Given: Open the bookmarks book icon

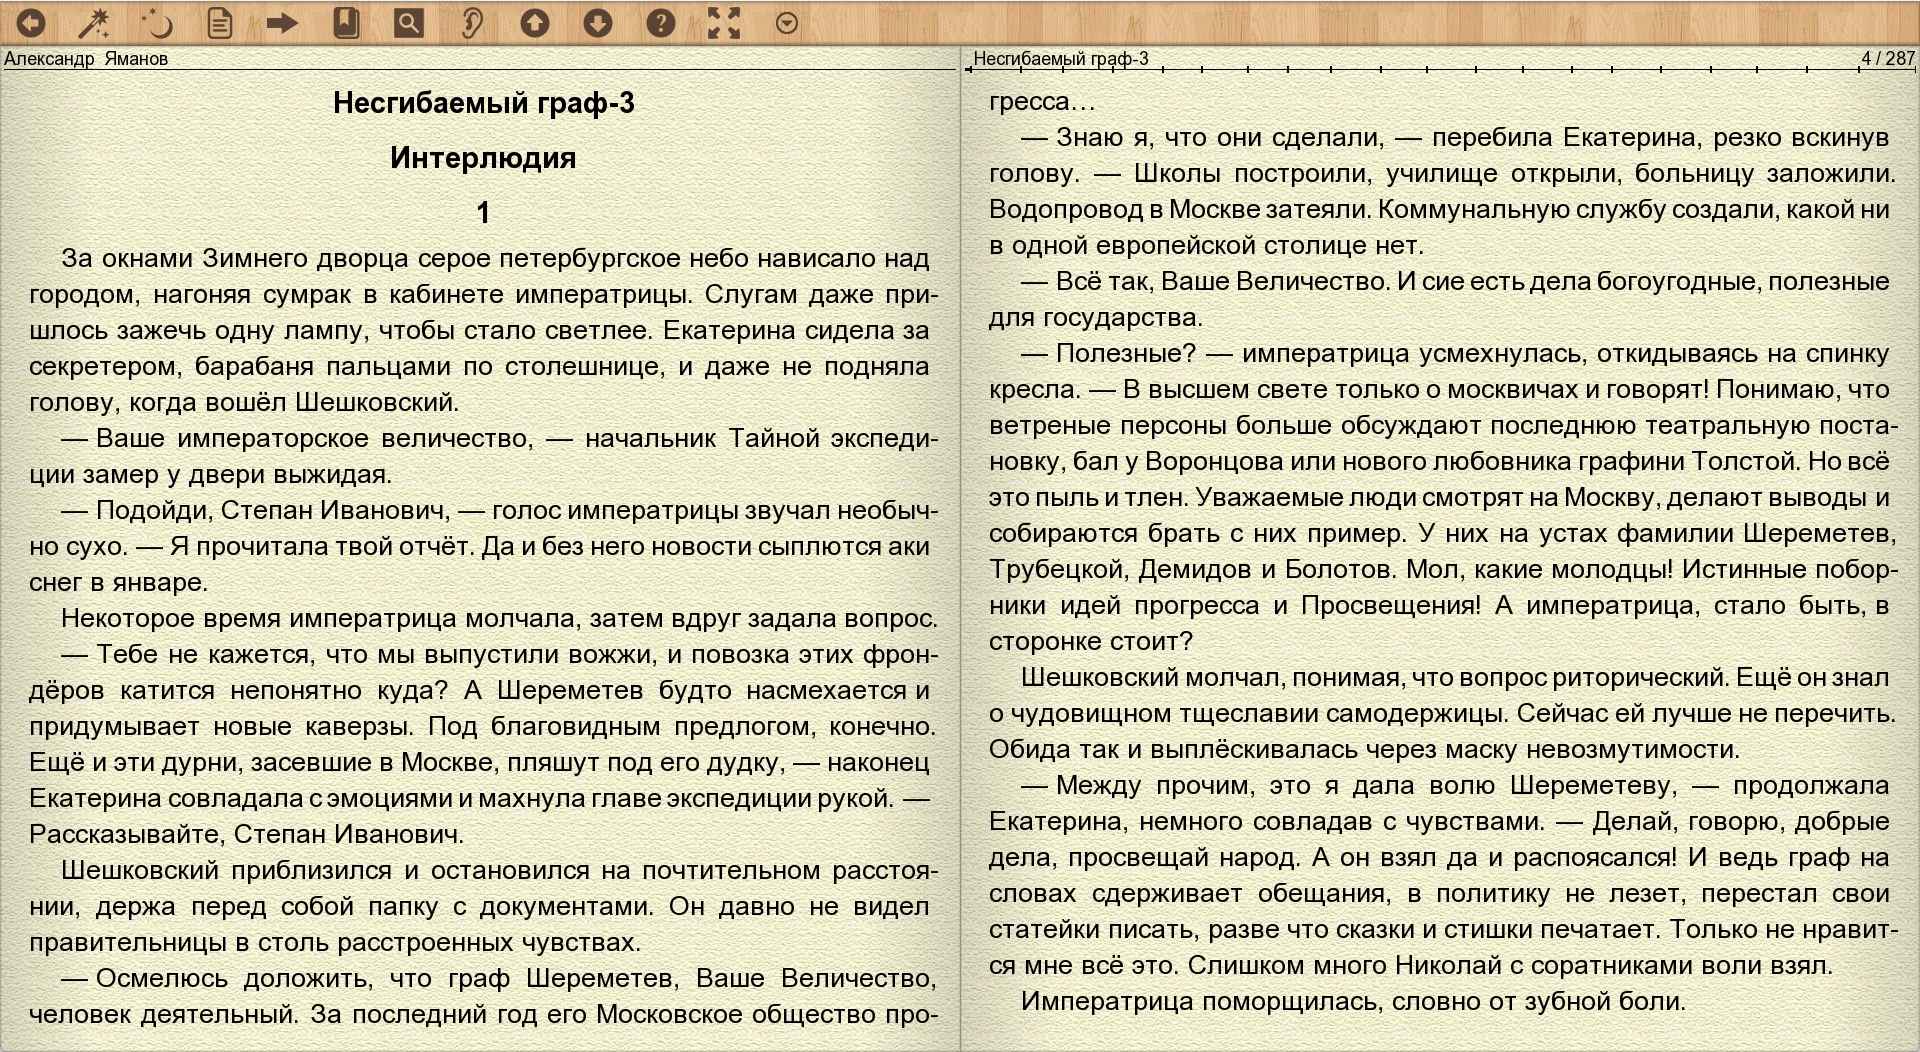Looking at the screenshot, I should coord(346,23).
